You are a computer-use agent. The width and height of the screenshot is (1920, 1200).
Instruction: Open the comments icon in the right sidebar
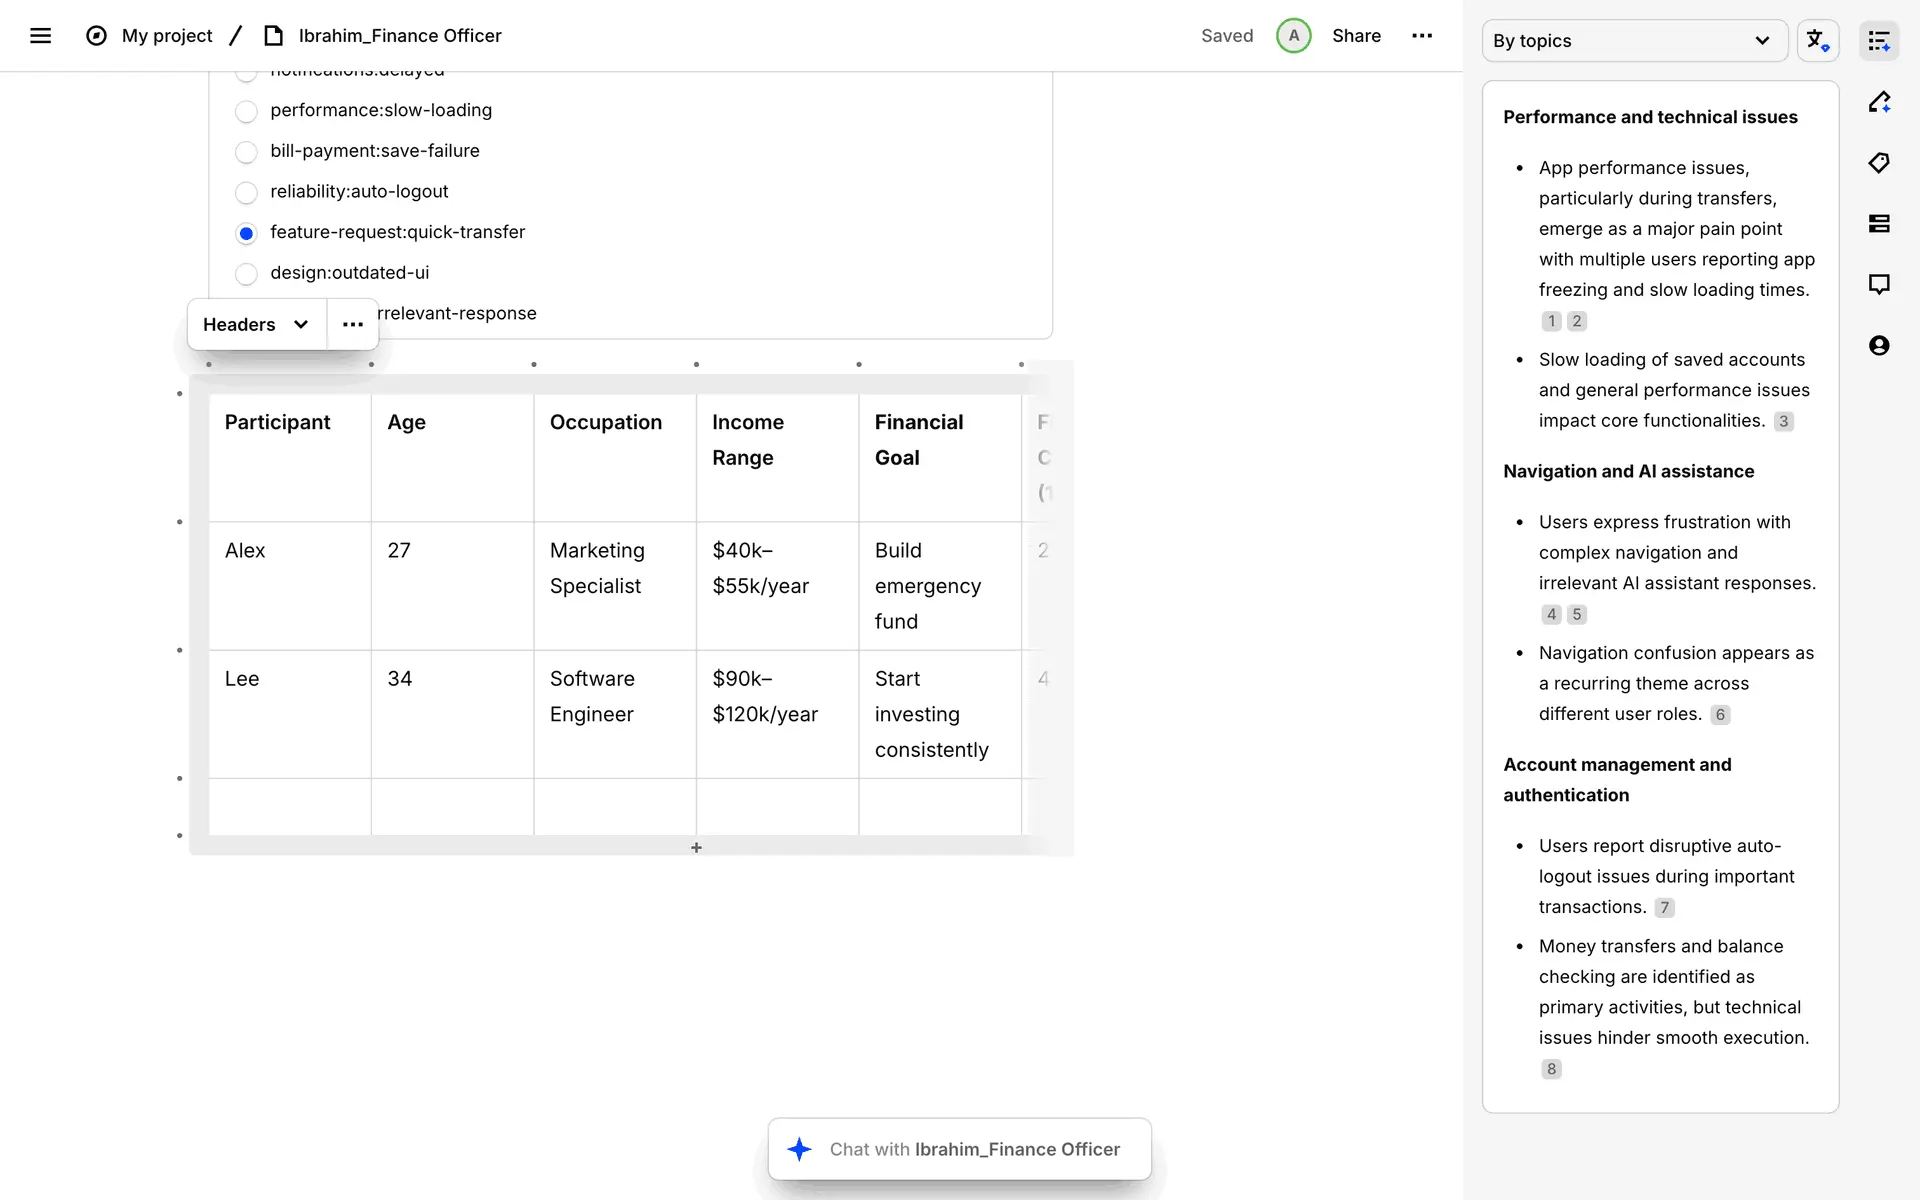[1879, 285]
